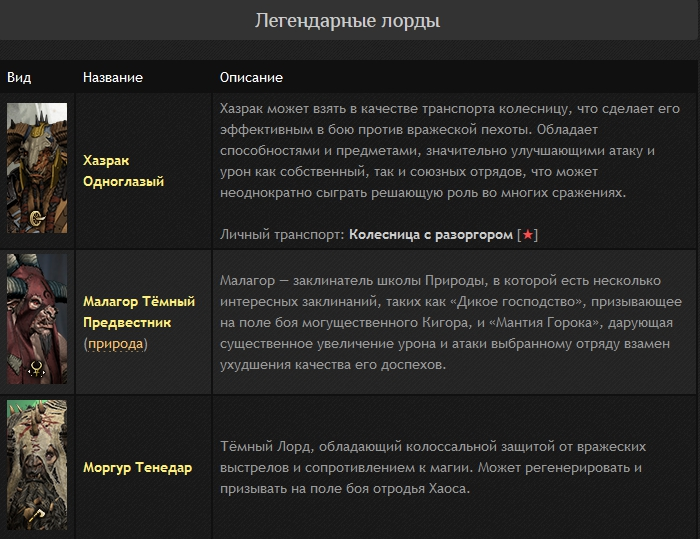Open the Малагор Тёмный Предвестник link
The width and height of the screenshot is (700, 539).
pos(139,312)
